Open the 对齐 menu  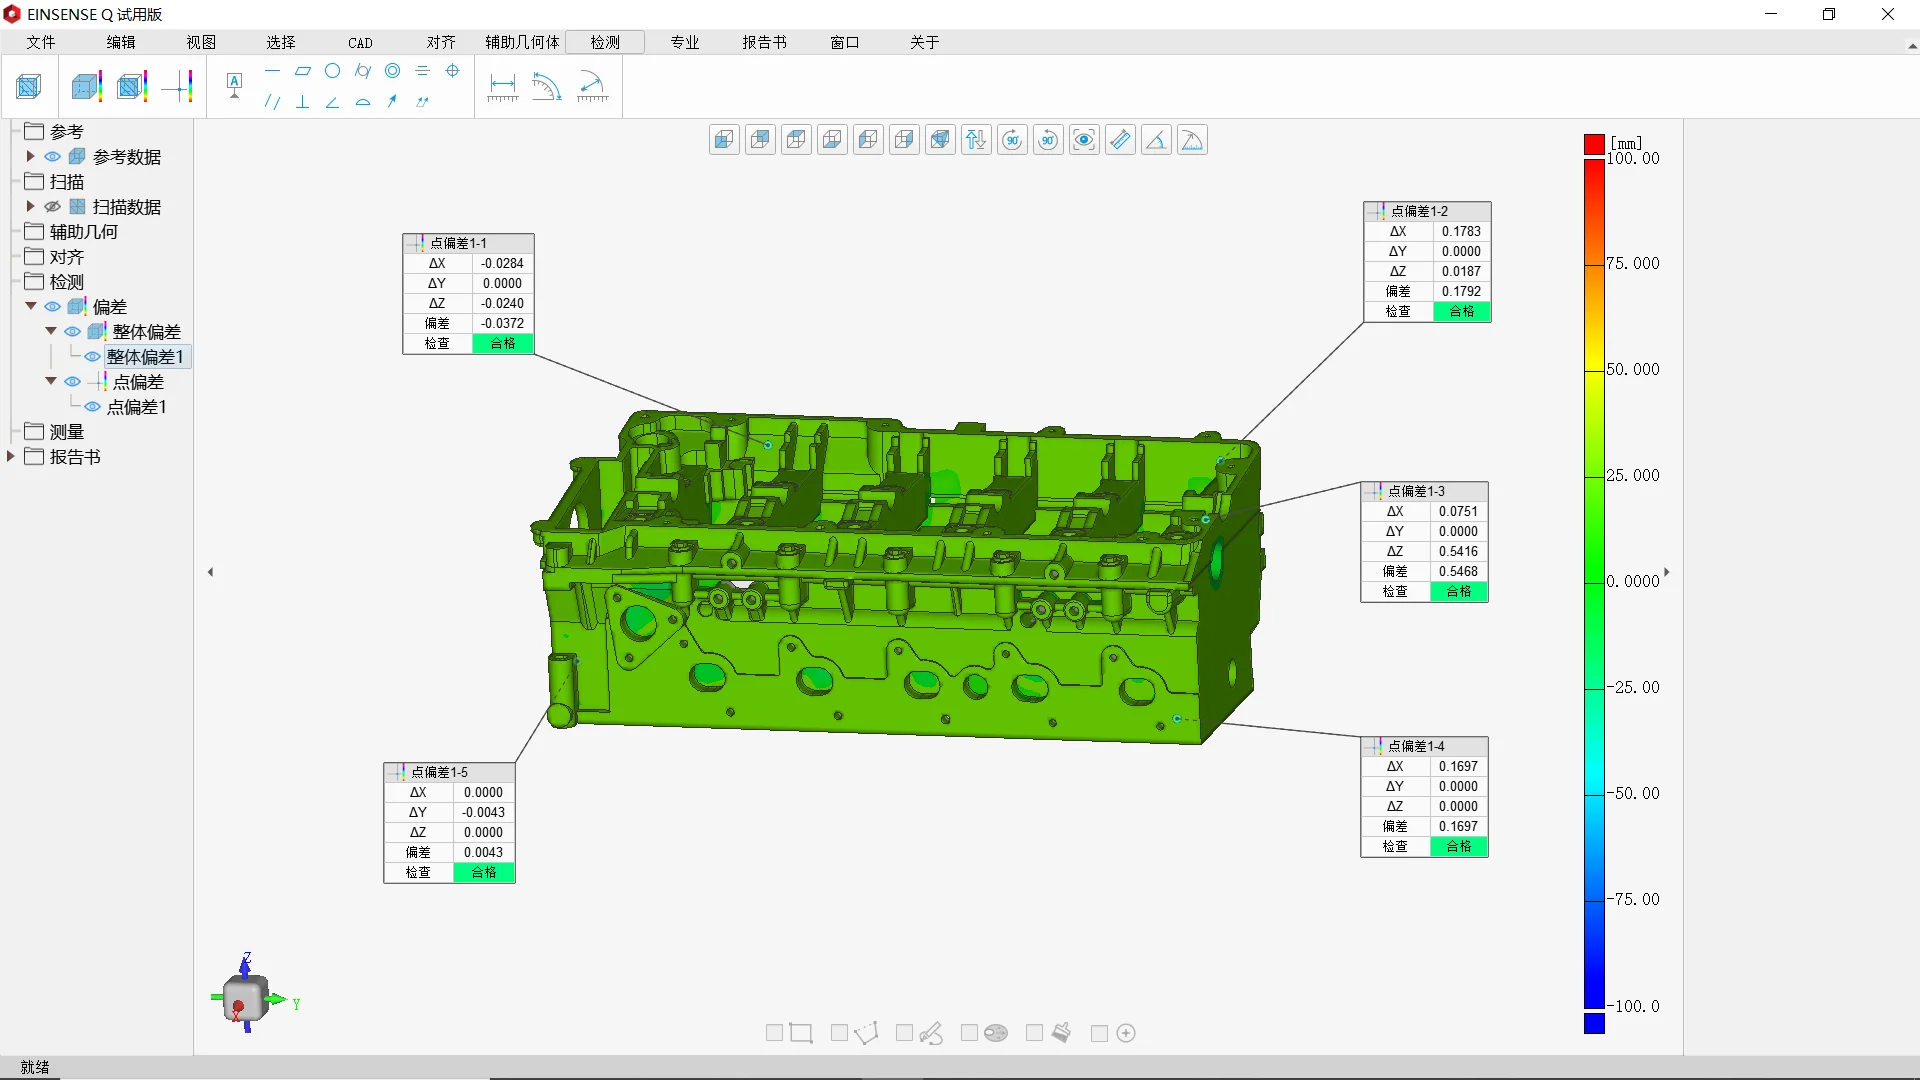440,42
